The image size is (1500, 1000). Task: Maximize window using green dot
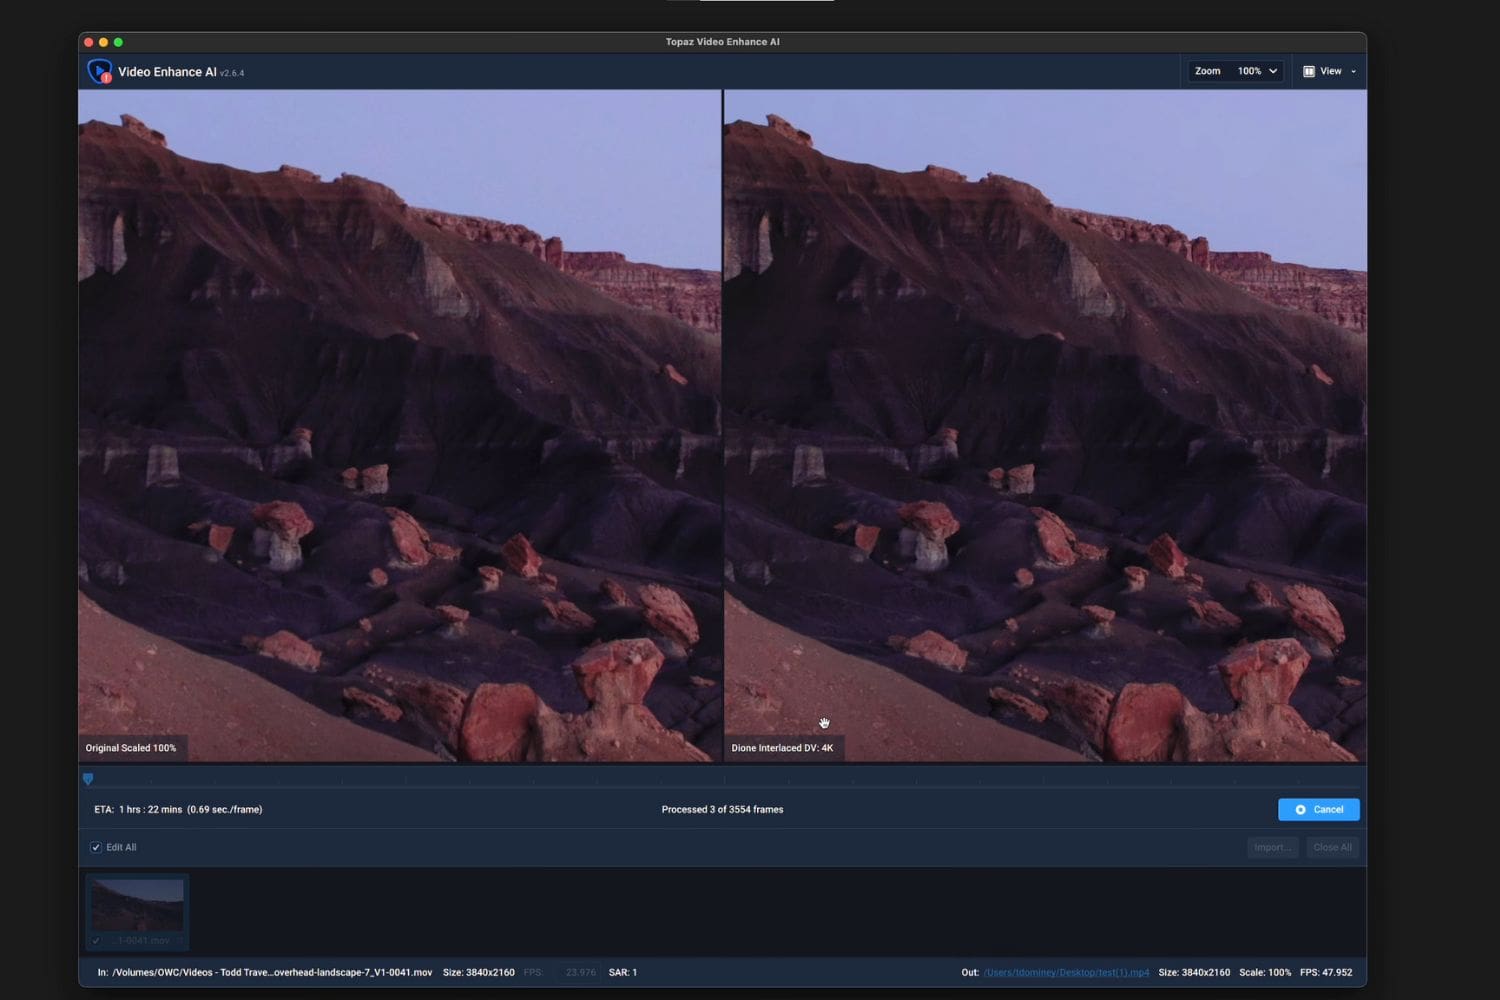[x=118, y=42]
